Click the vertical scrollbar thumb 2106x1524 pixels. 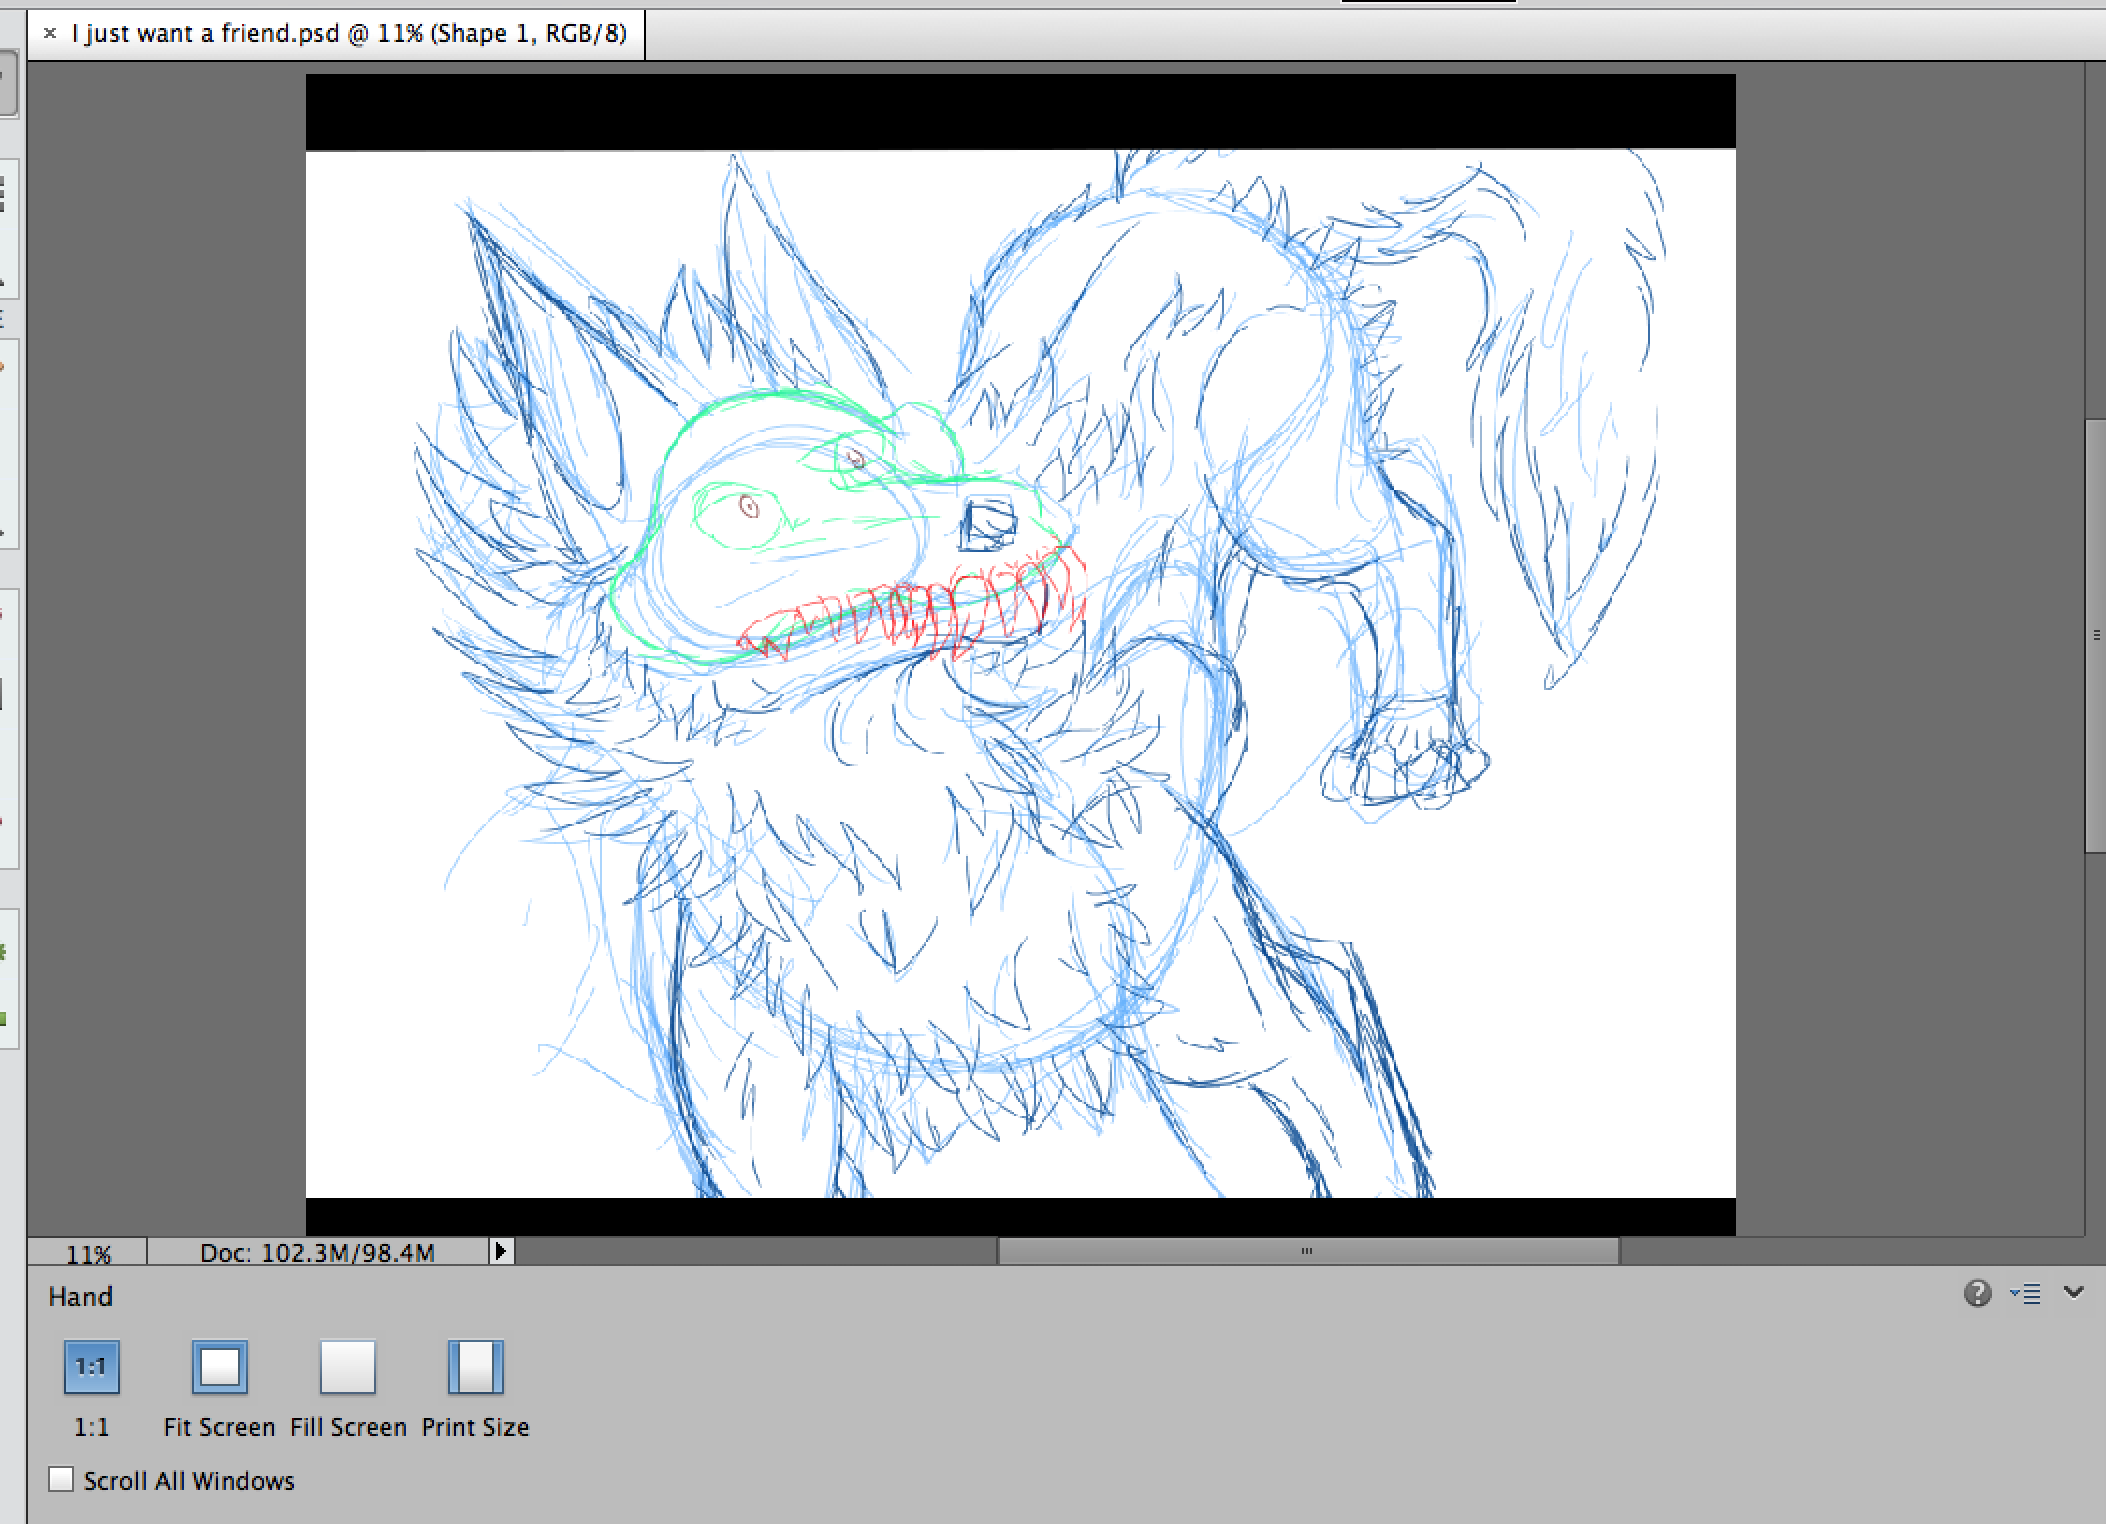2095,636
